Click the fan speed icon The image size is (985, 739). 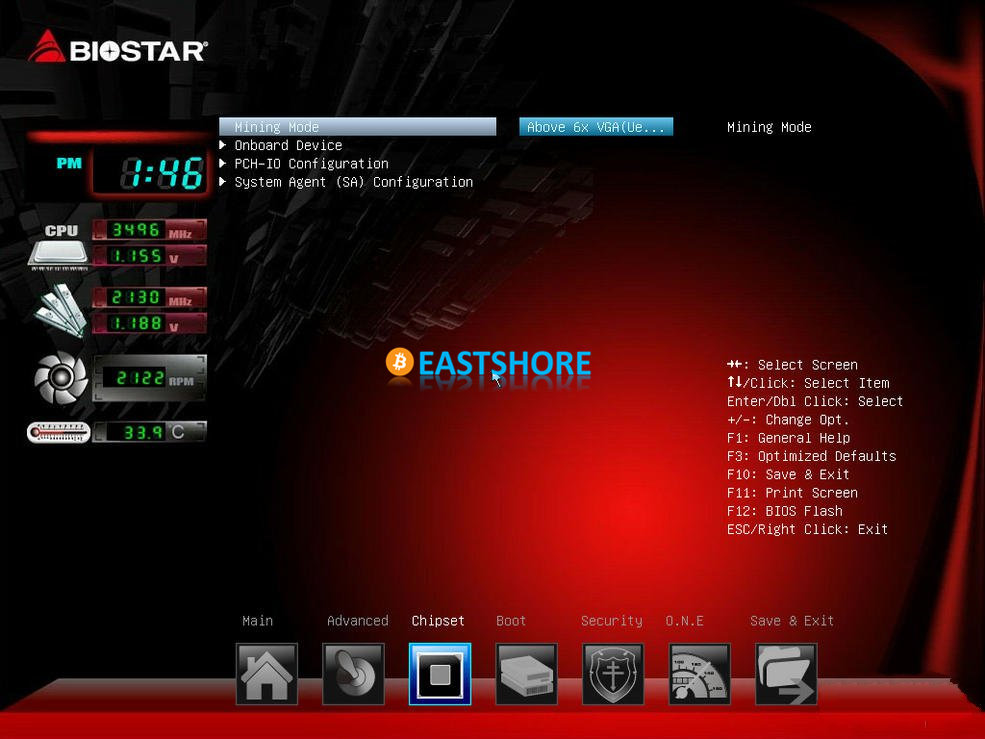click(61, 377)
